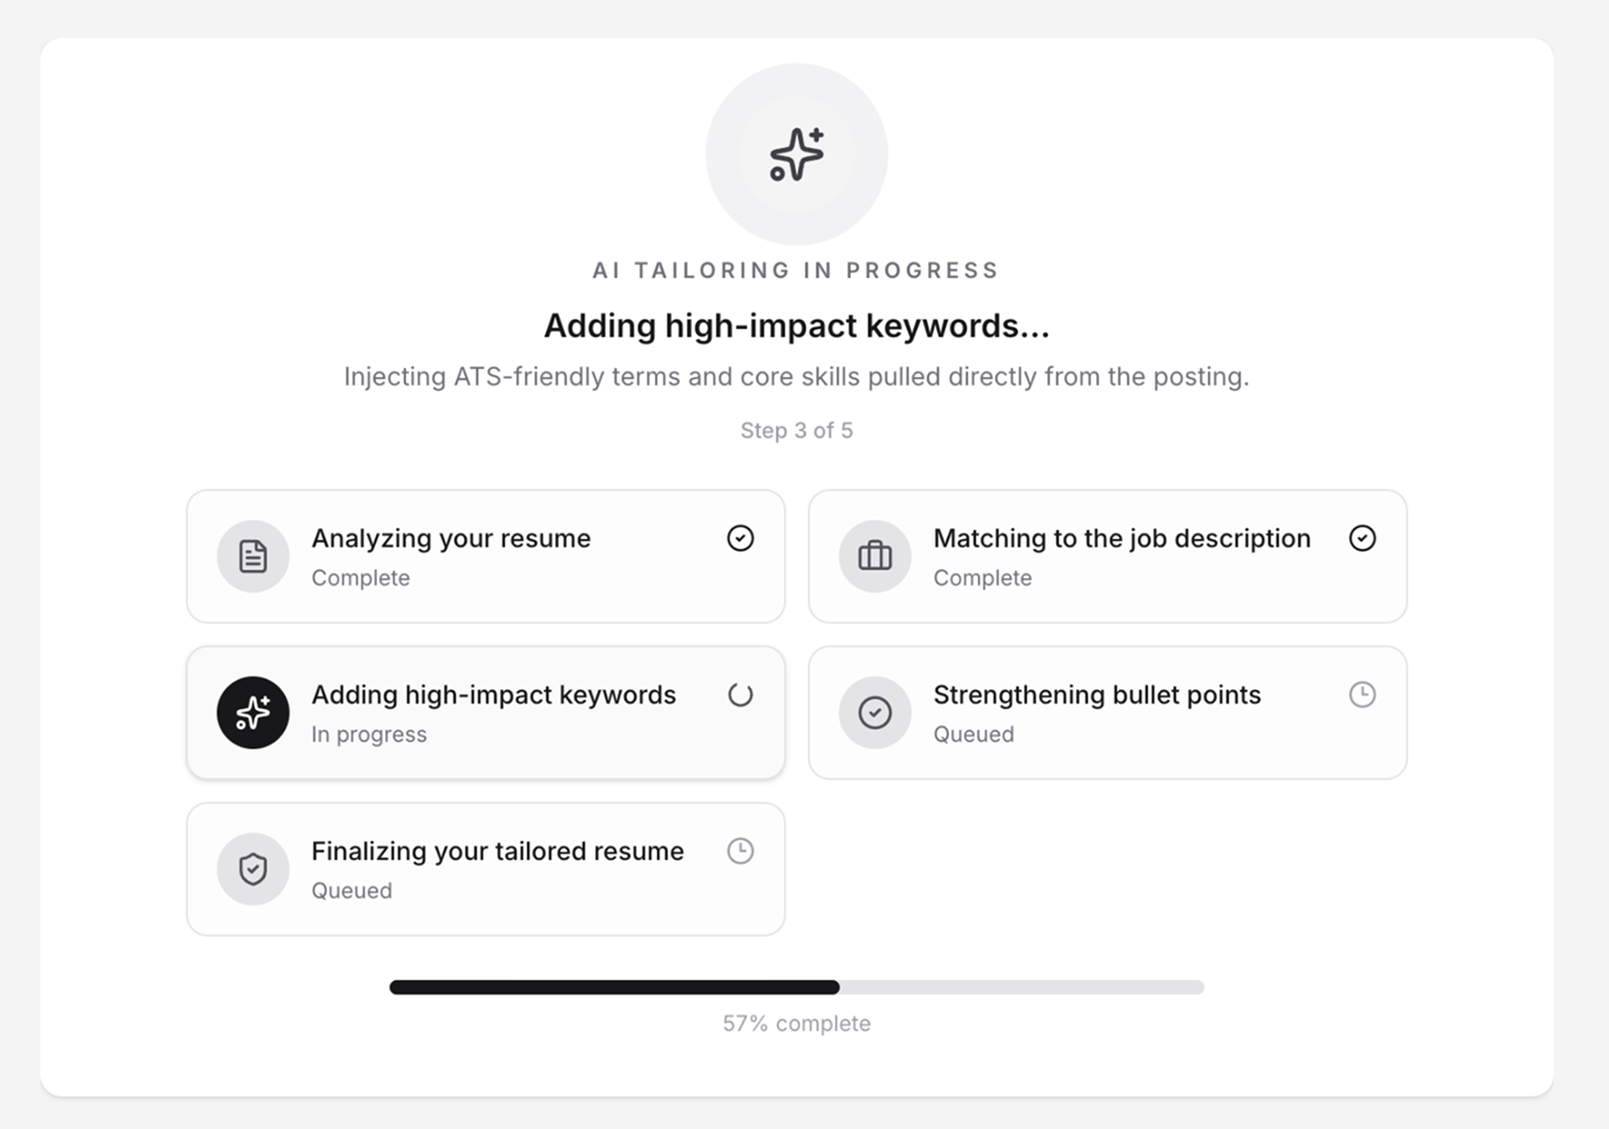Screen dimensions: 1609x1129
Task: Select the Analyzing your resume step card
Action: coord(485,556)
